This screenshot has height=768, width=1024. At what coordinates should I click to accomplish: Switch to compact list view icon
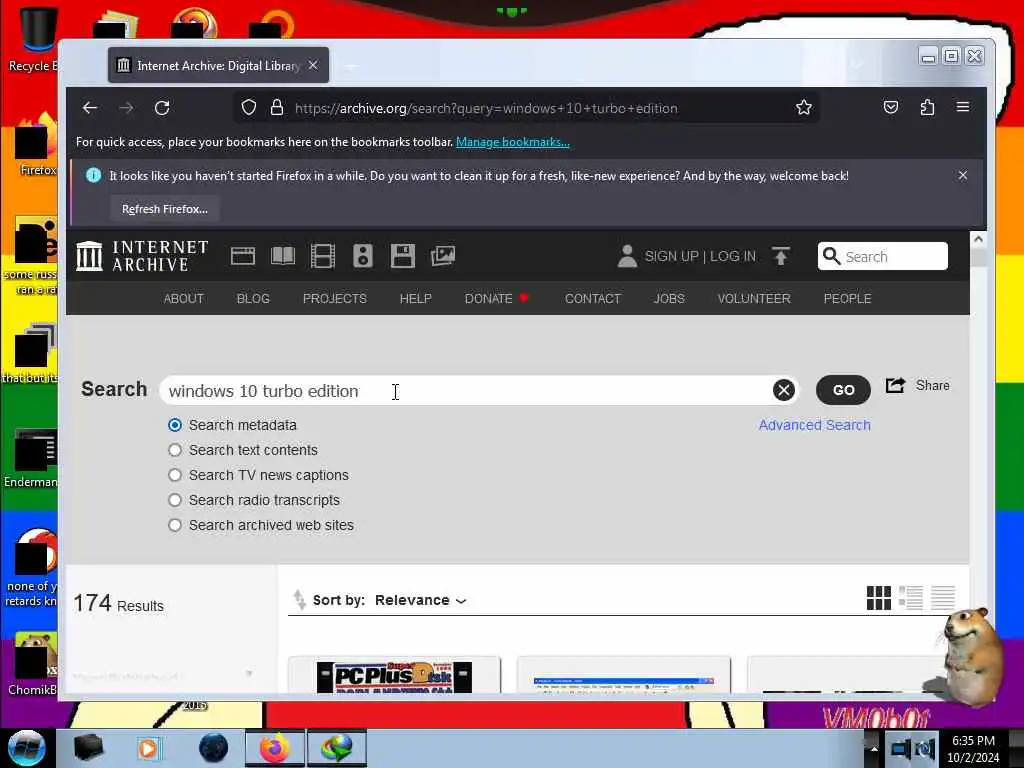[942, 598]
